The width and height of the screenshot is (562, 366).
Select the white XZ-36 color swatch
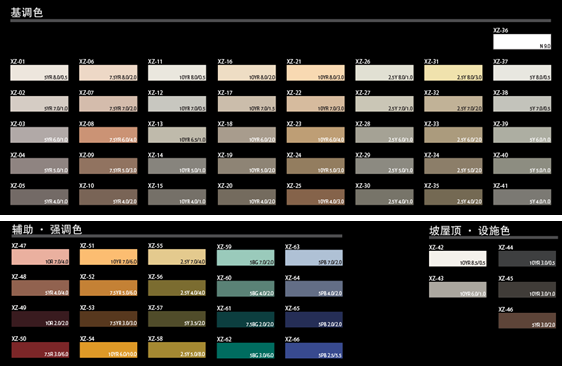pos(522,42)
